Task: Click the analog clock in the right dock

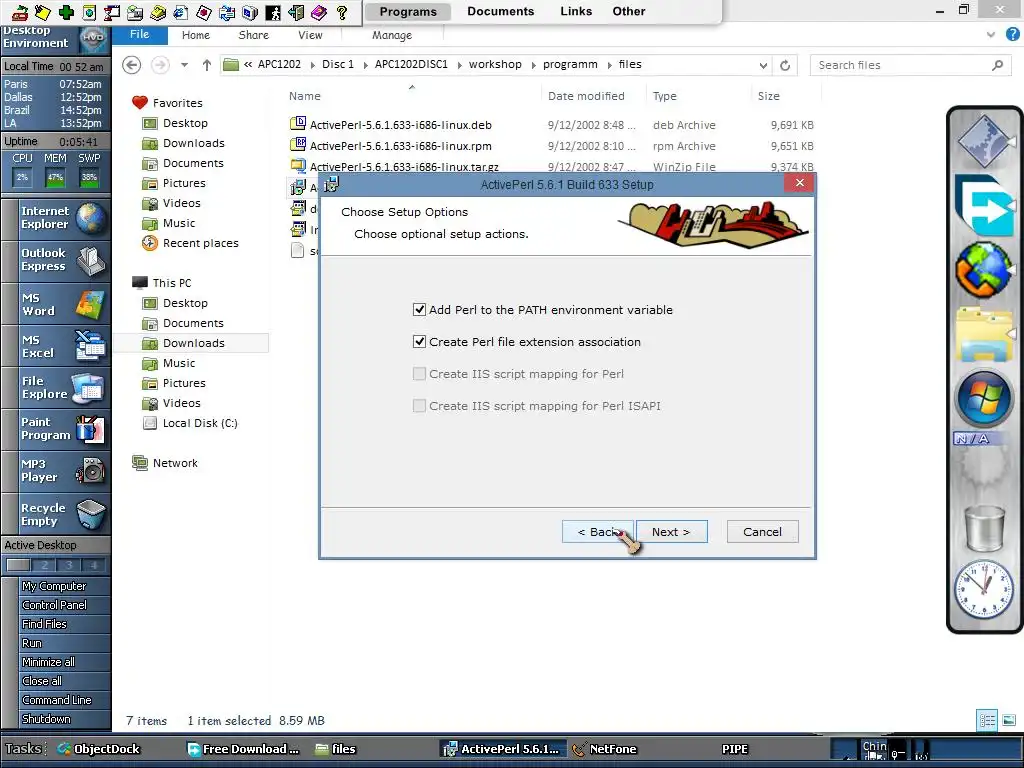Action: [984, 590]
